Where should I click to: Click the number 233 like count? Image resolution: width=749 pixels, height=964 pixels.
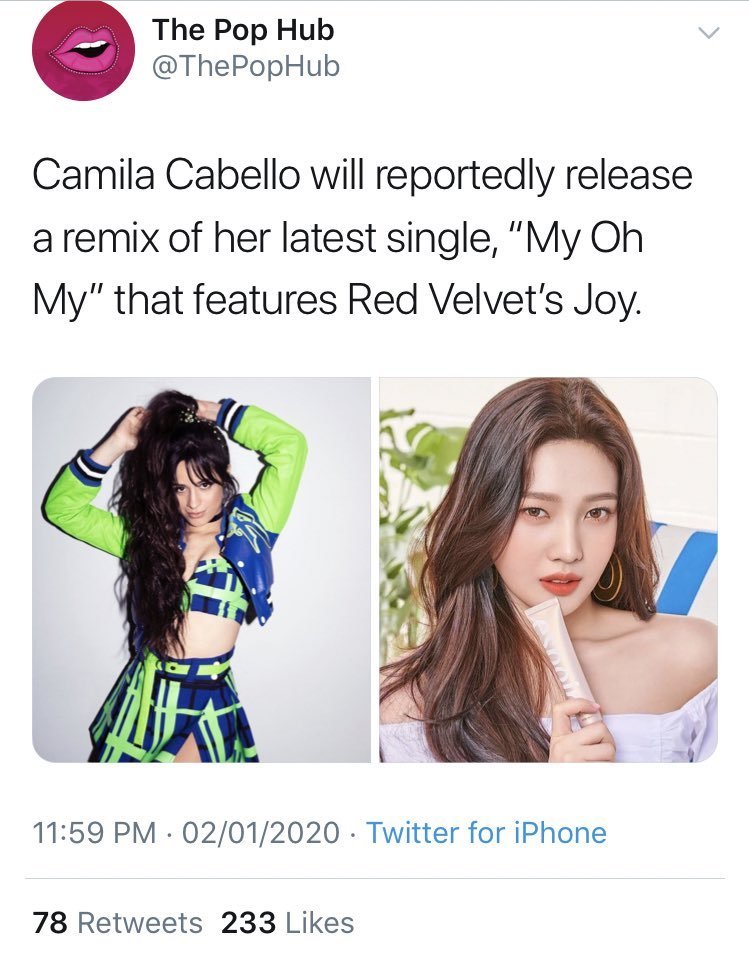tap(248, 923)
